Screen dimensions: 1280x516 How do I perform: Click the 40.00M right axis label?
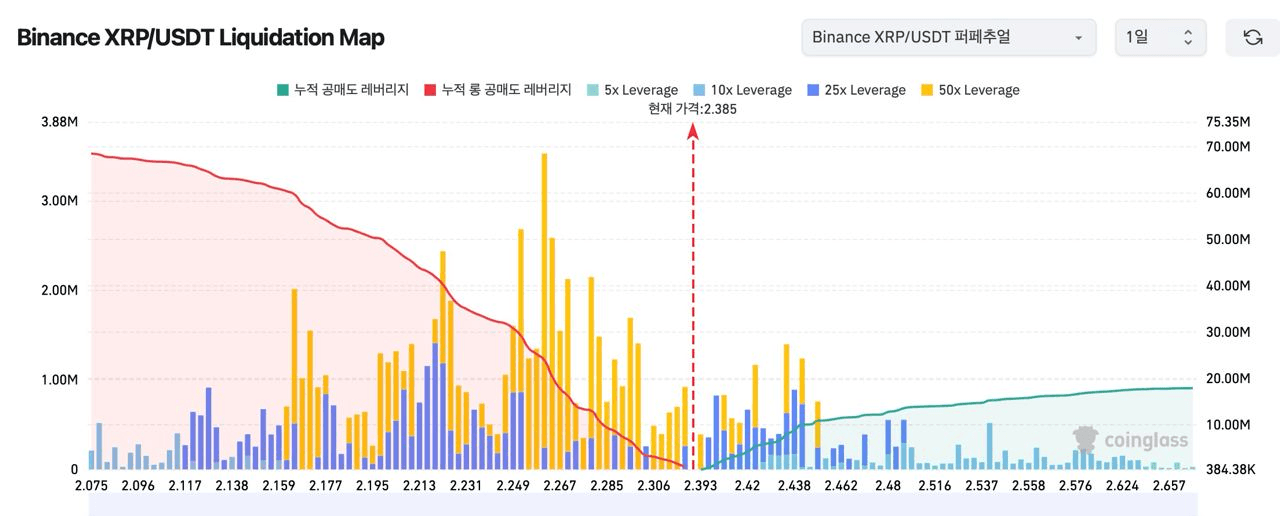1229,286
